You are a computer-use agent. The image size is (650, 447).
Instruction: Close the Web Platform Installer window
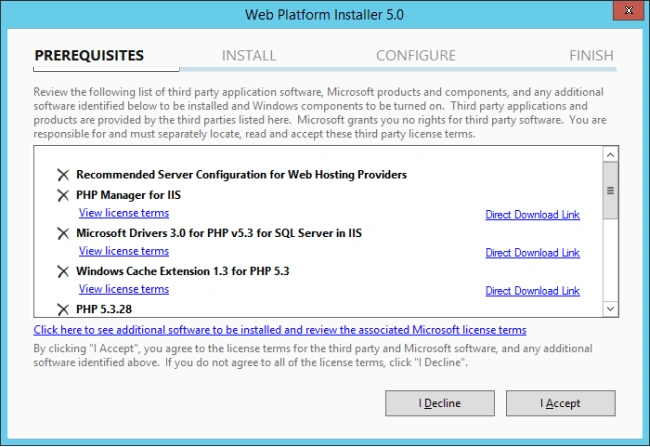pyautogui.click(x=628, y=10)
